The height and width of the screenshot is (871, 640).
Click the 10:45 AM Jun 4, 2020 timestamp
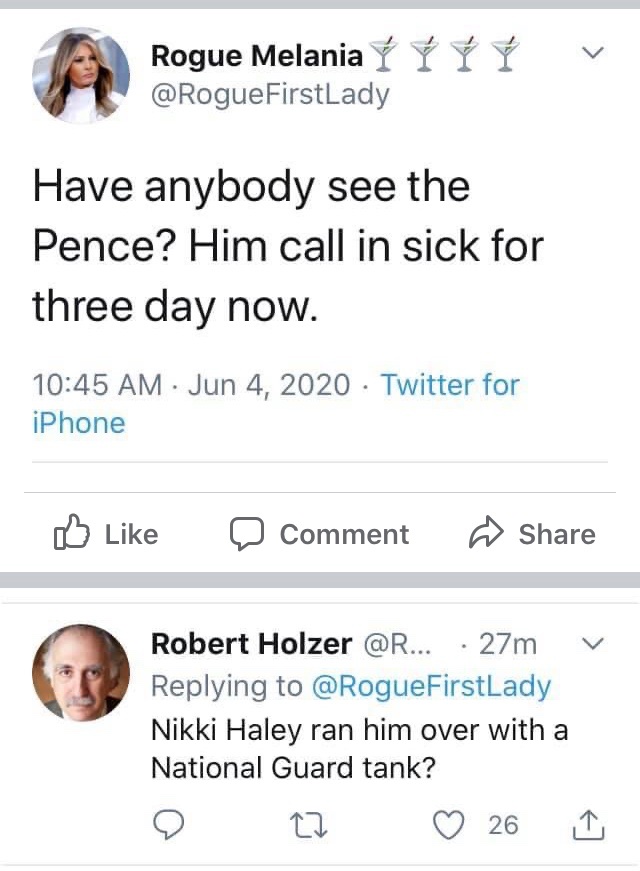[x=192, y=385]
